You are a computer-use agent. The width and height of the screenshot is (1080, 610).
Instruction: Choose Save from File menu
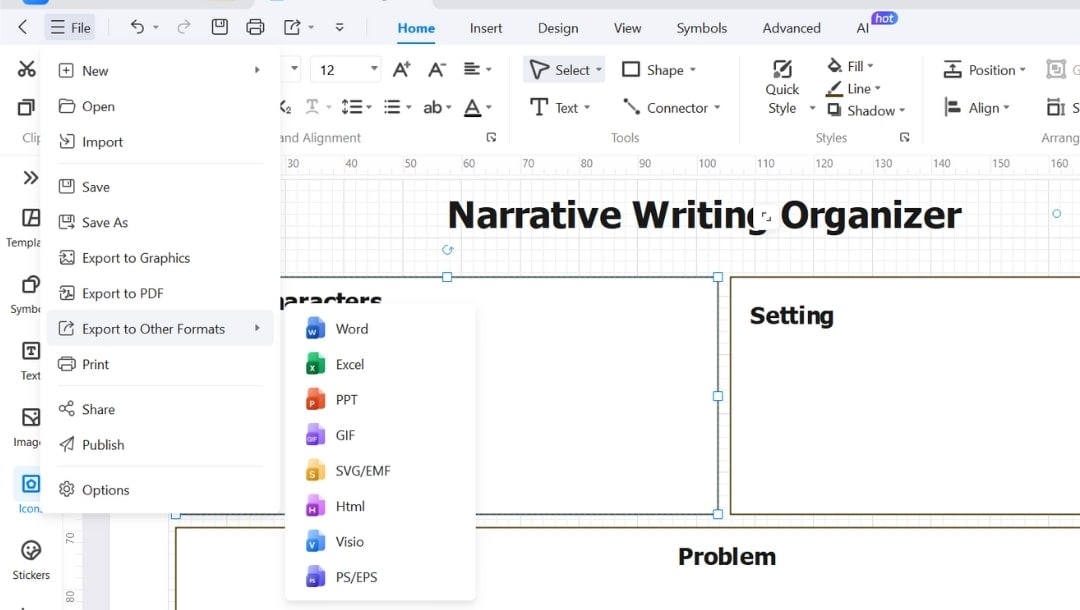pos(160,187)
